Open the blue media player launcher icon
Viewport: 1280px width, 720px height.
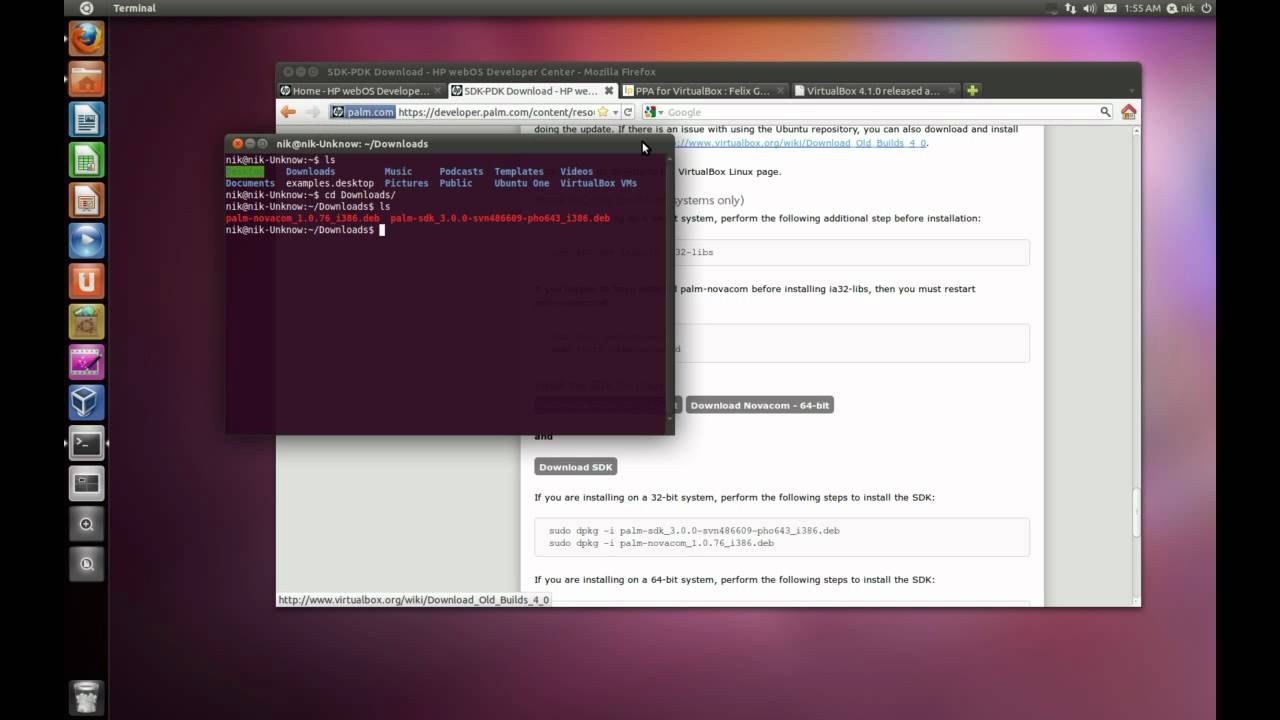(86, 241)
